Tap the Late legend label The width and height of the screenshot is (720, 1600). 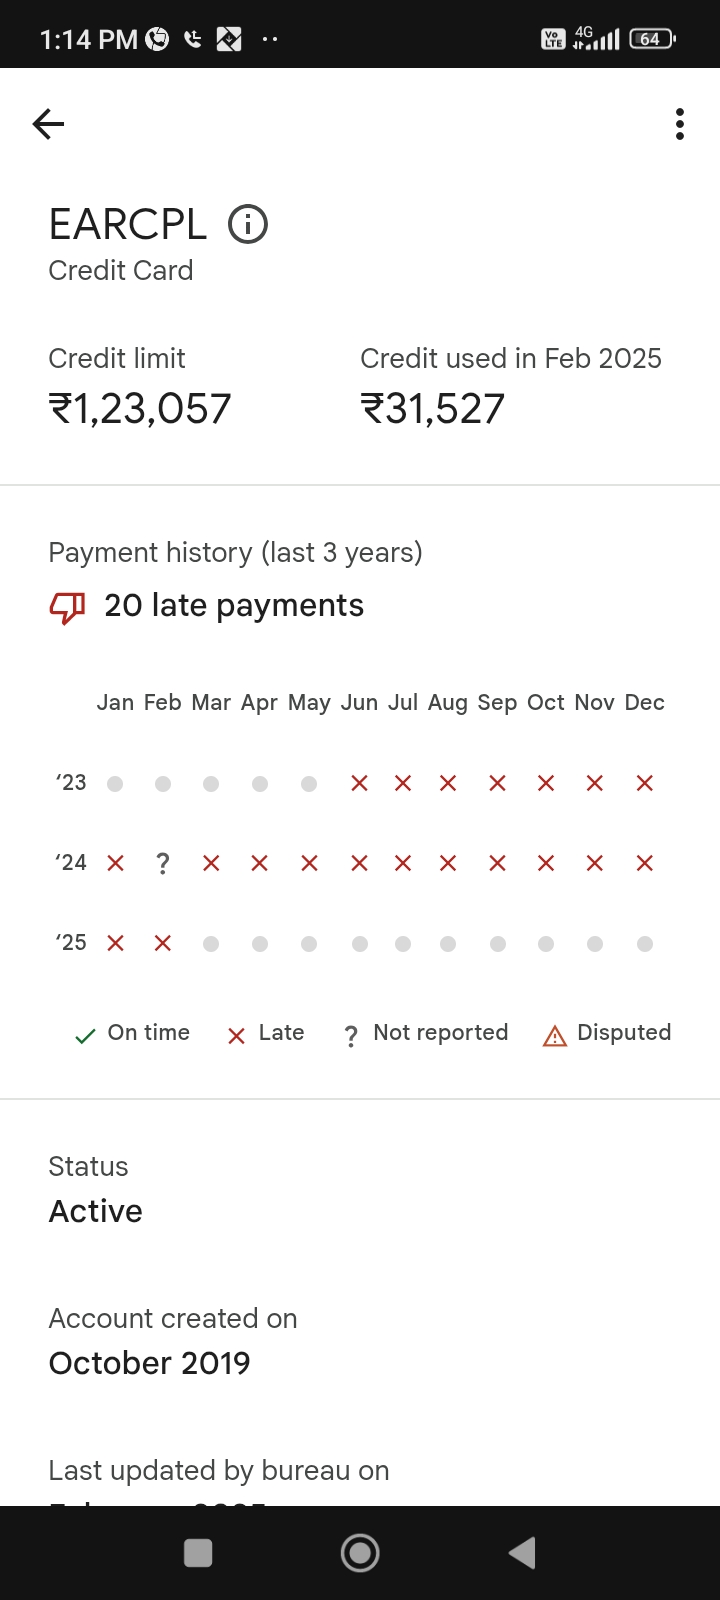point(281,1032)
